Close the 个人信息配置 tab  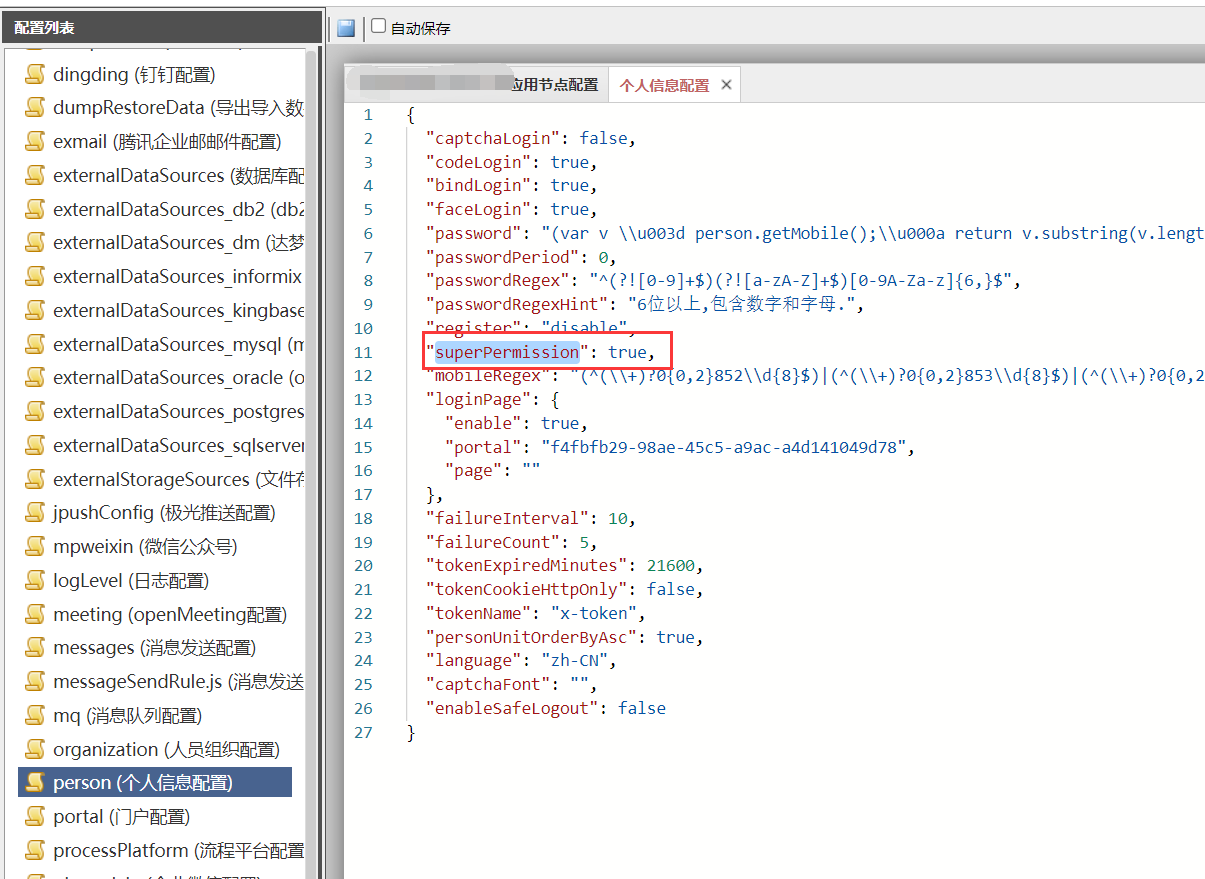[726, 85]
